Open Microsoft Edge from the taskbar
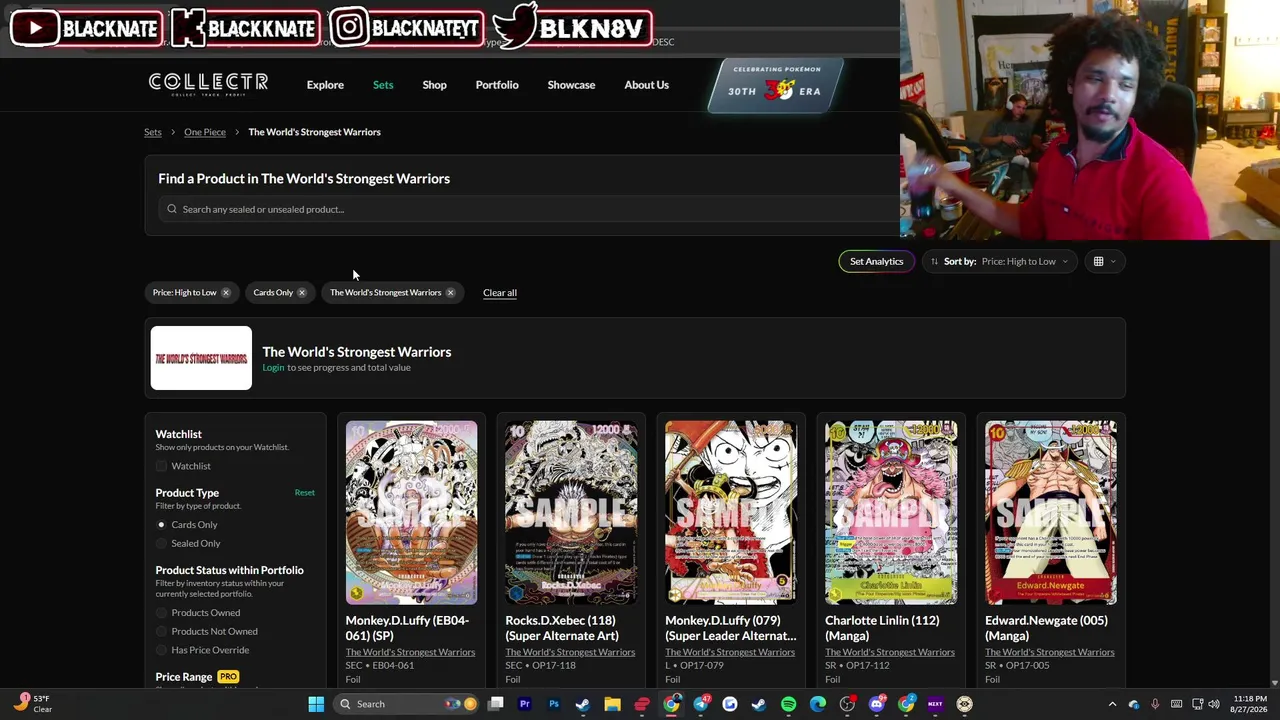This screenshot has width=1280, height=720. (817, 704)
